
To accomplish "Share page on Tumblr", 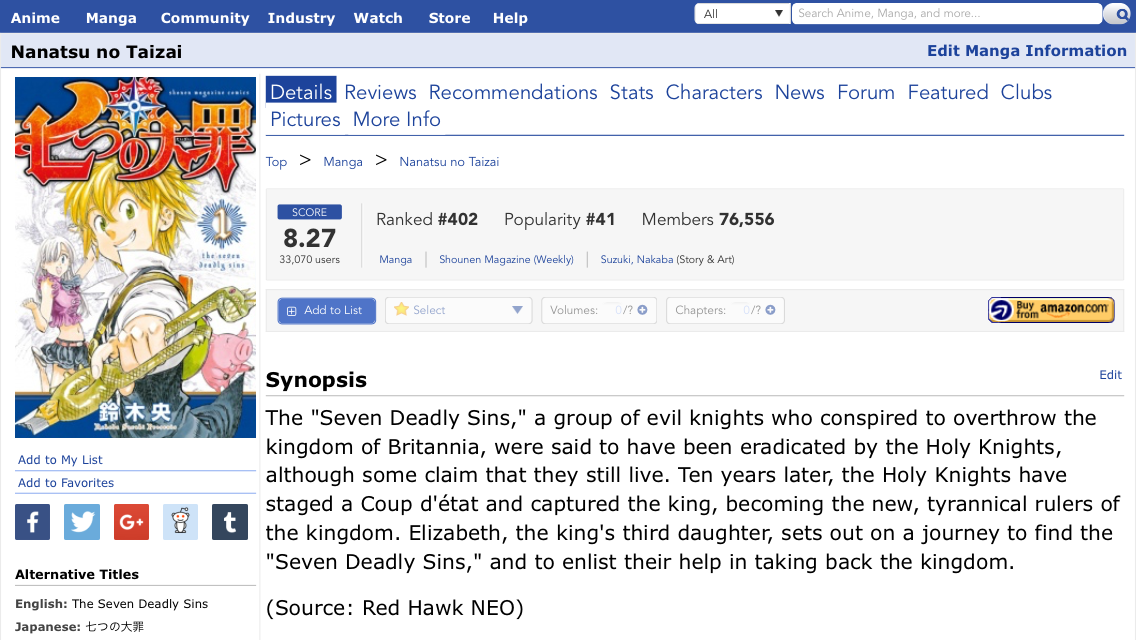I will point(230,522).
